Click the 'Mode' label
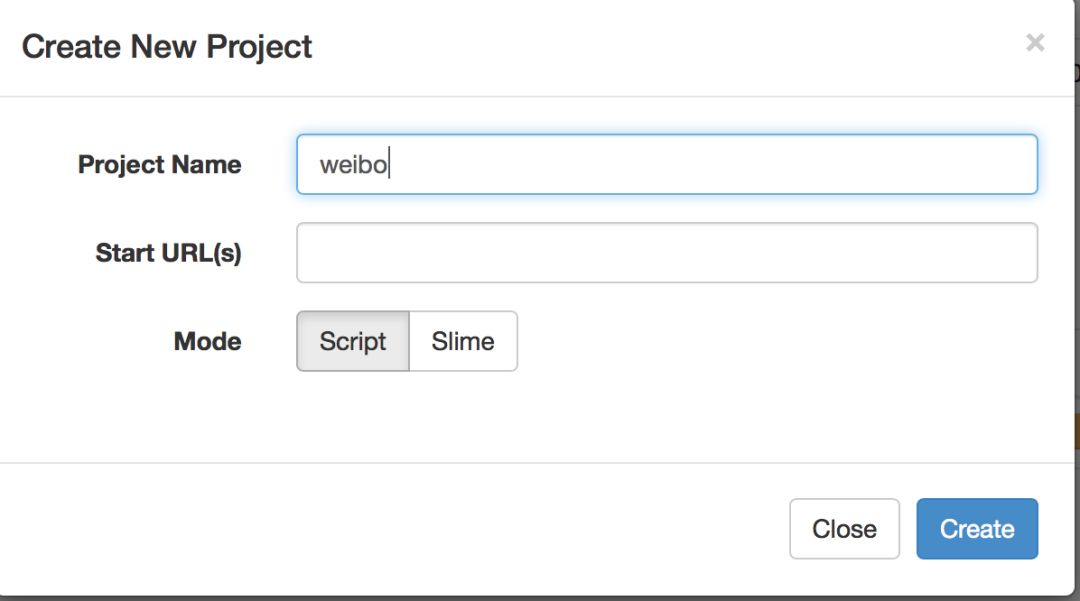This screenshot has width=1080, height=601. 207,341
